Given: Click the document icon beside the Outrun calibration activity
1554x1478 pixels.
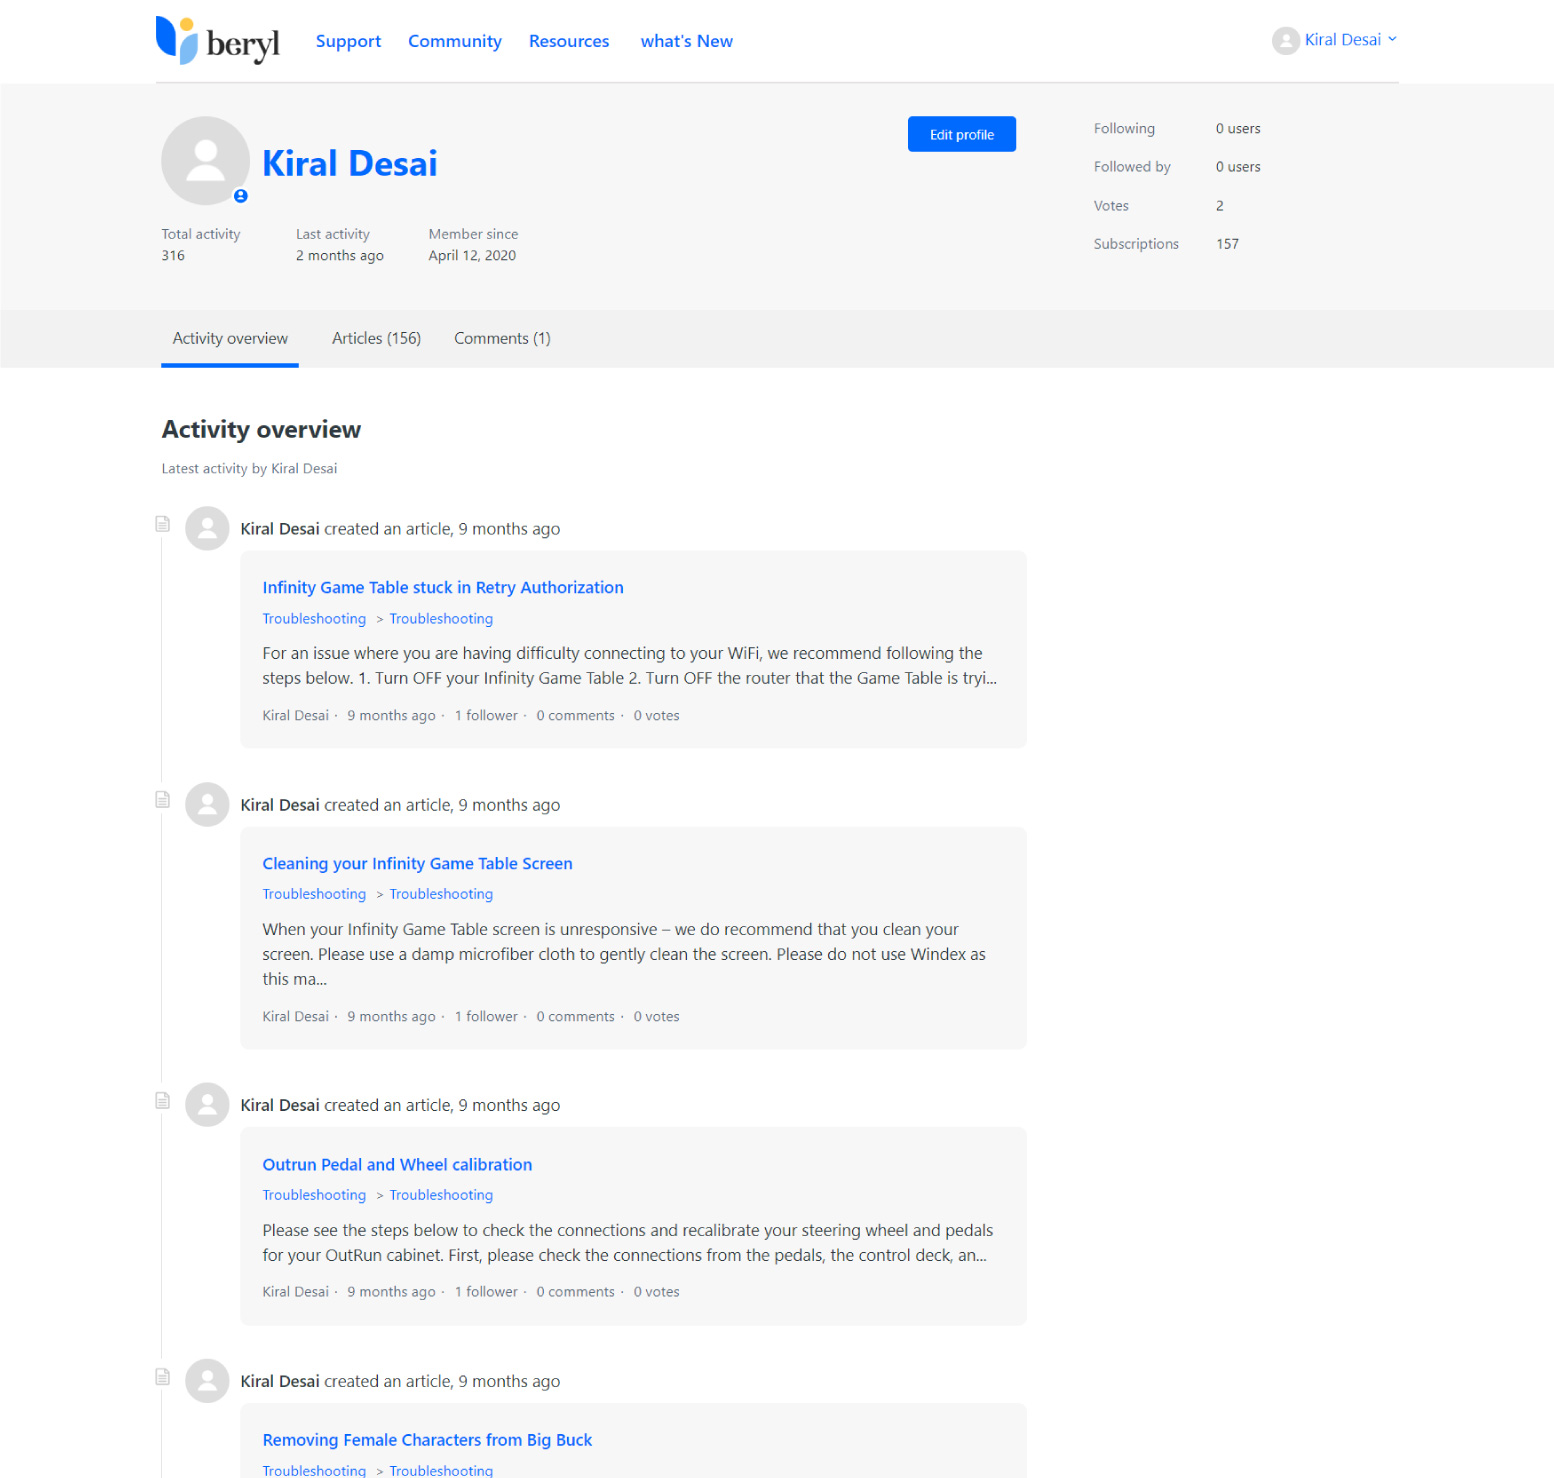Looking at the screenshot, I should click(x=162, y=1101).
